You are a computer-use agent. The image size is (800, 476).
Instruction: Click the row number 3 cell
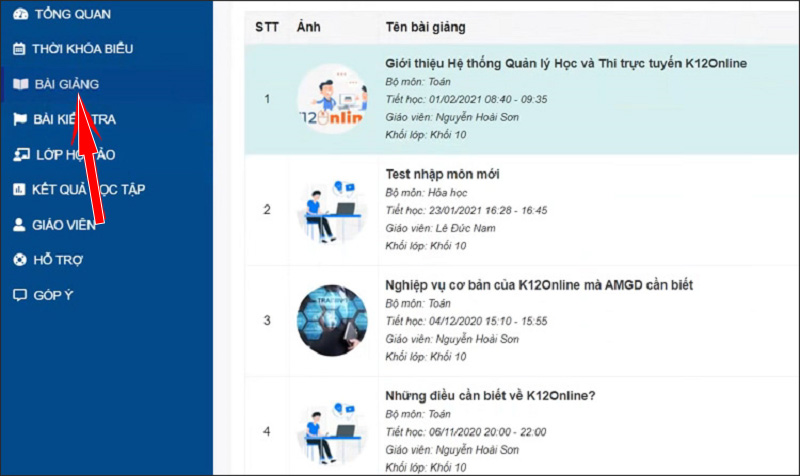267,320
